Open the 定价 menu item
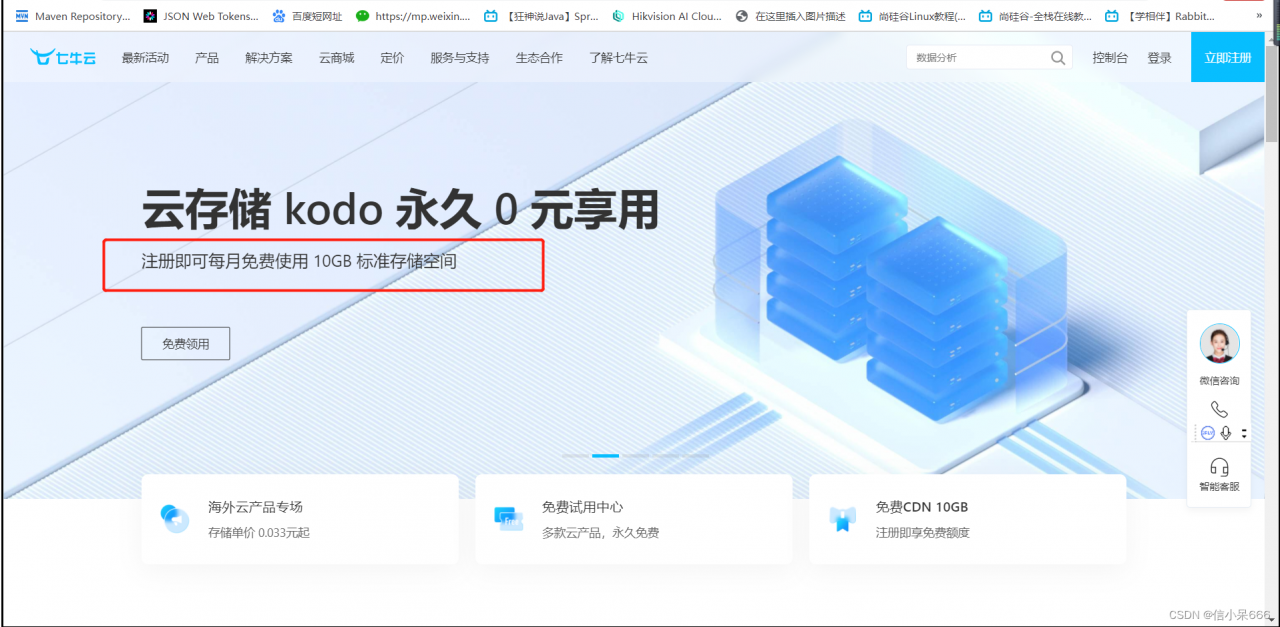Viewport: 1280px width, 627px height. pos(392,58)
